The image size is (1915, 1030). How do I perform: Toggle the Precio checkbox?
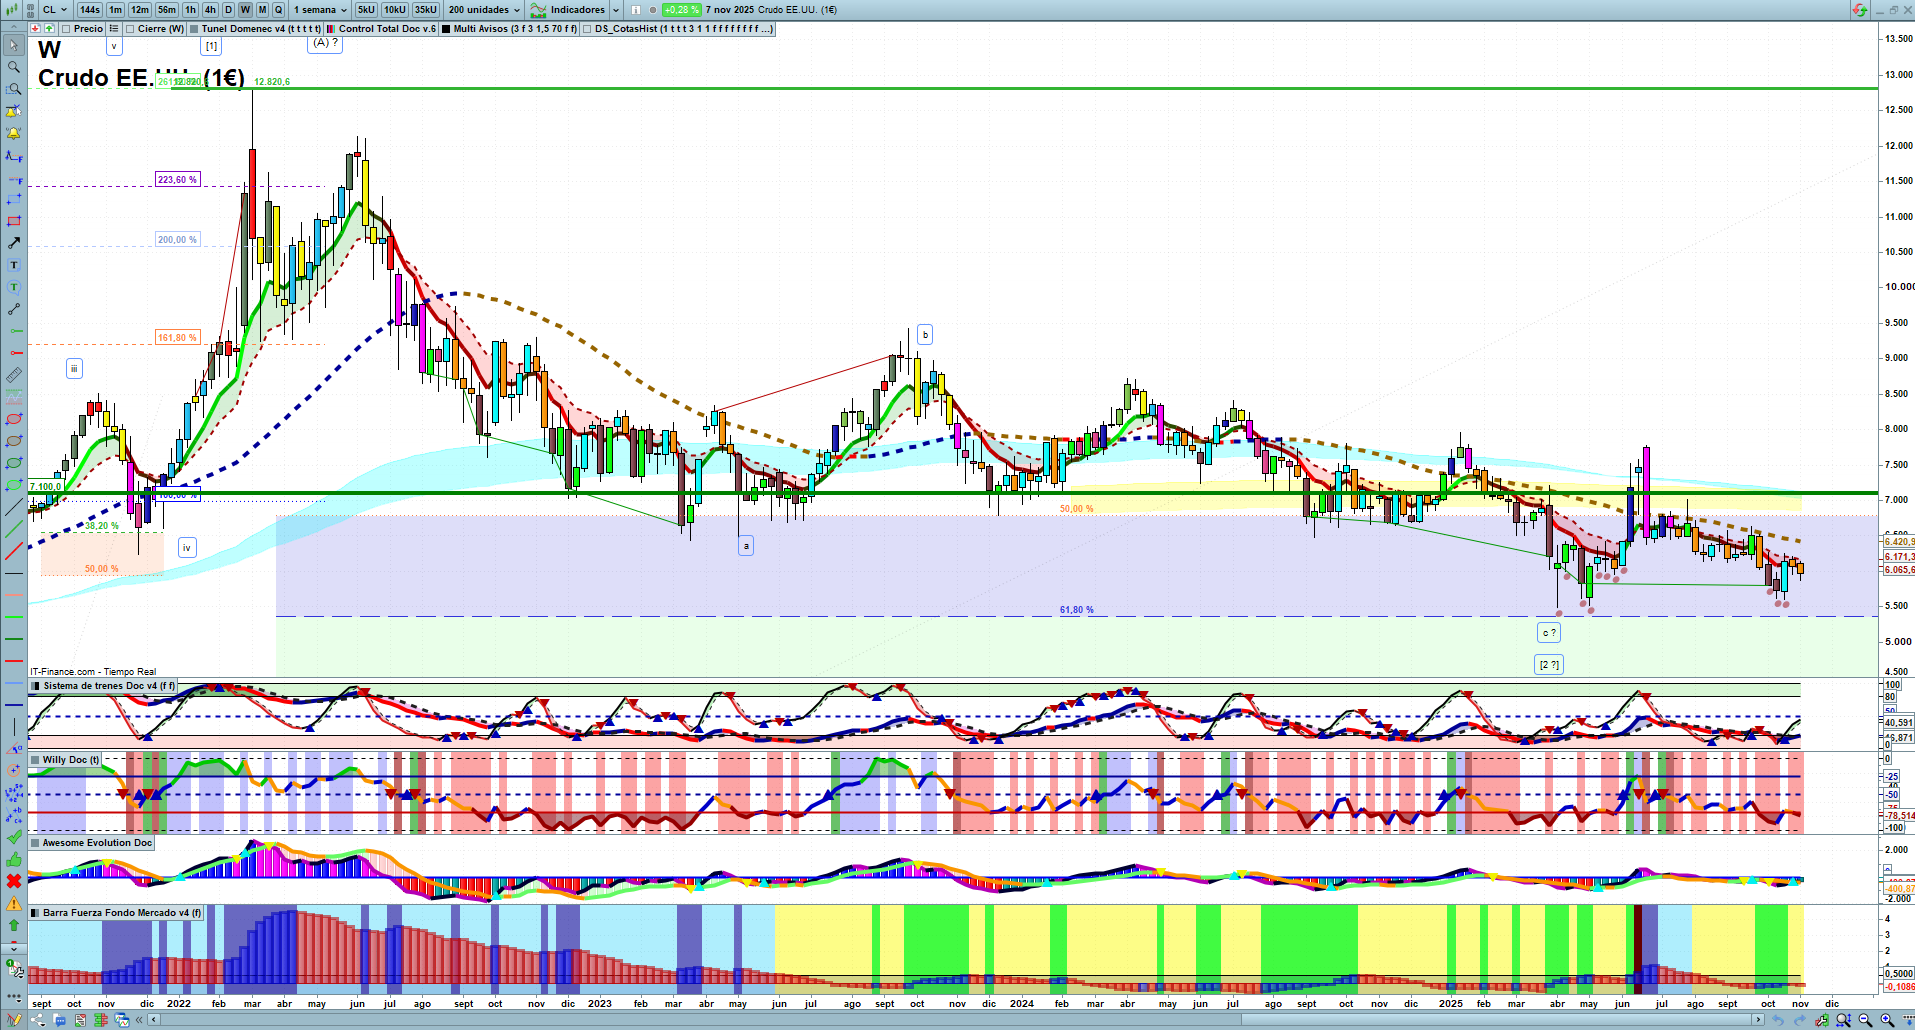coord(66,29)
